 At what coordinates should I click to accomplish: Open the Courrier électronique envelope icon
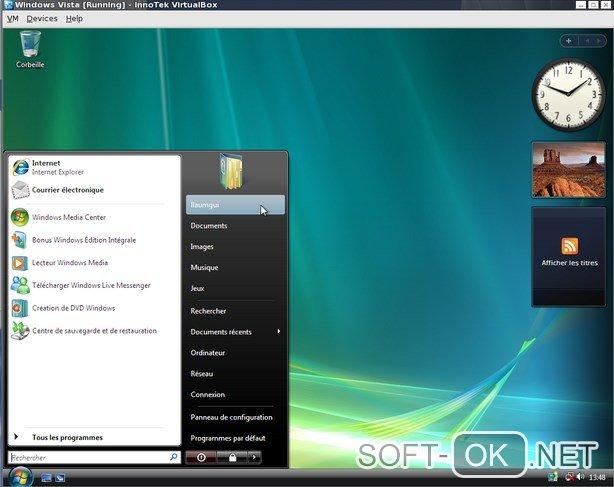(20, 190)
